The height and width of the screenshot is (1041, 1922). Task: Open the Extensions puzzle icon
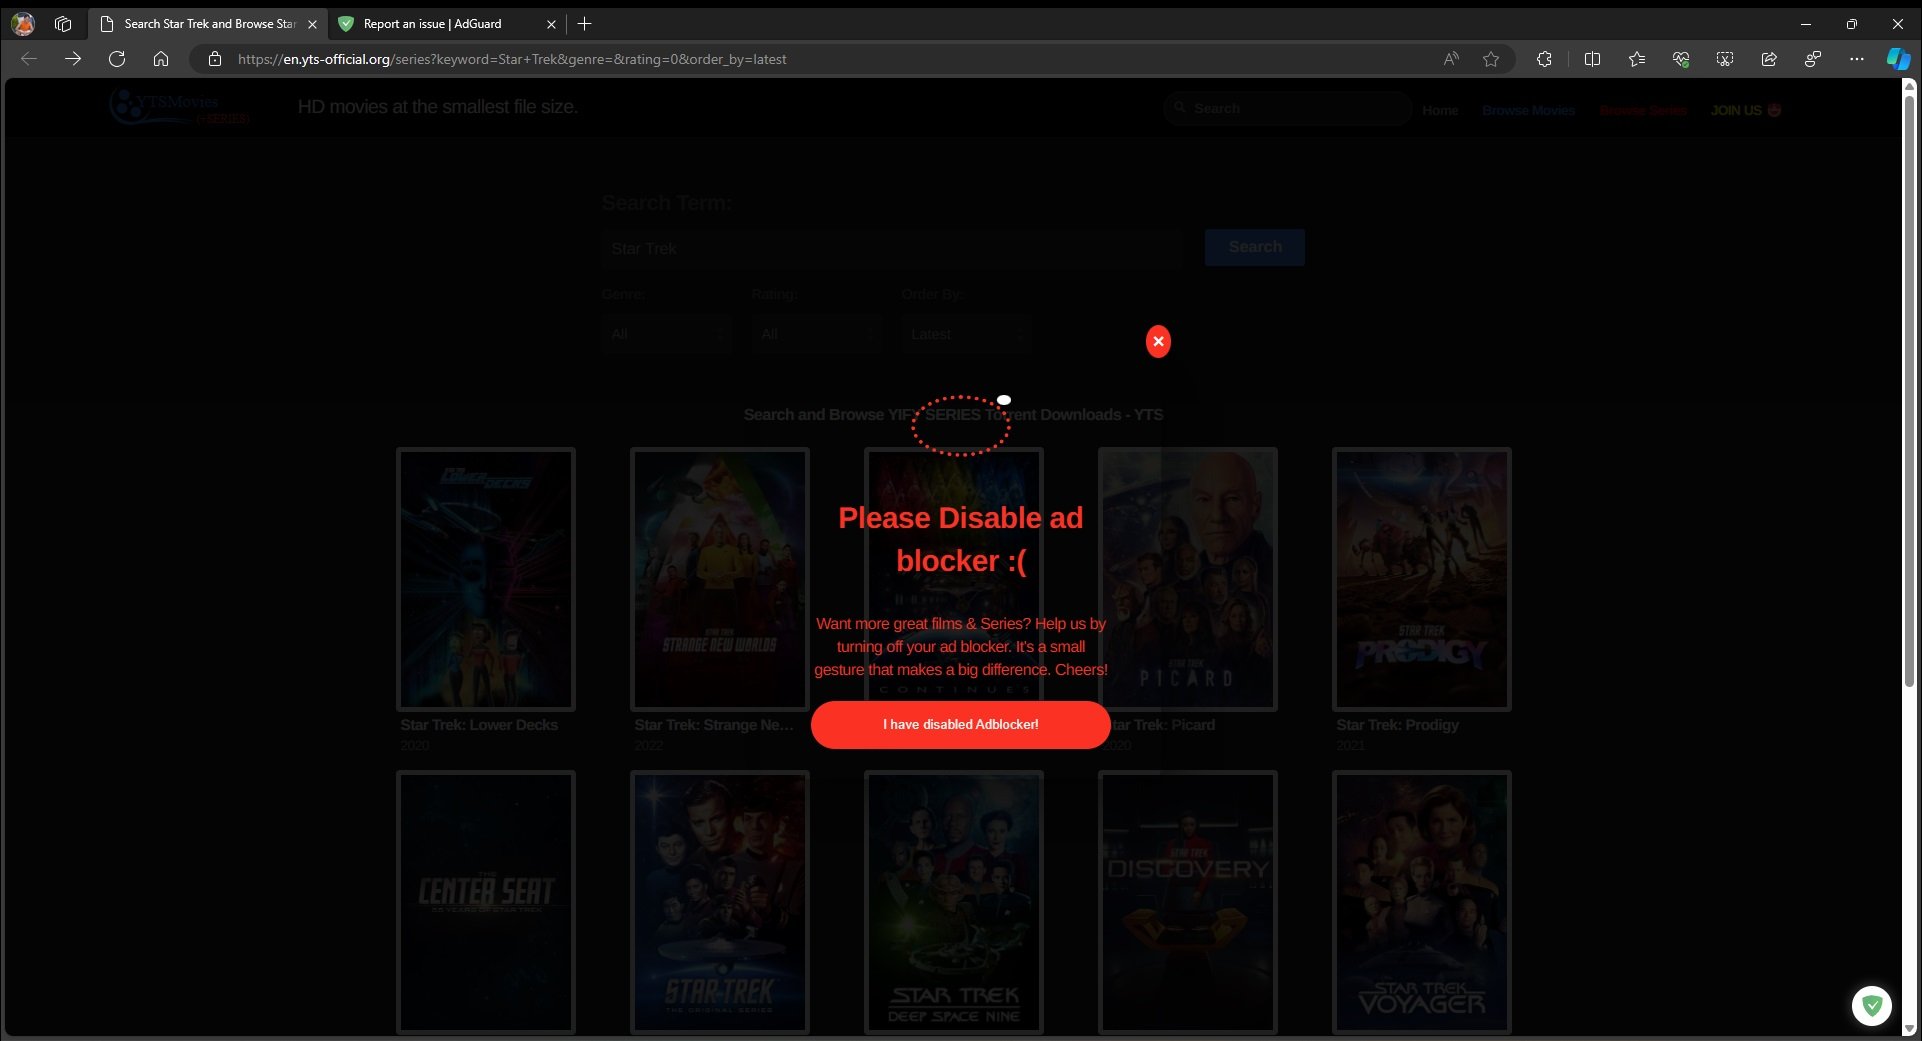click(x=1544, y=59)
